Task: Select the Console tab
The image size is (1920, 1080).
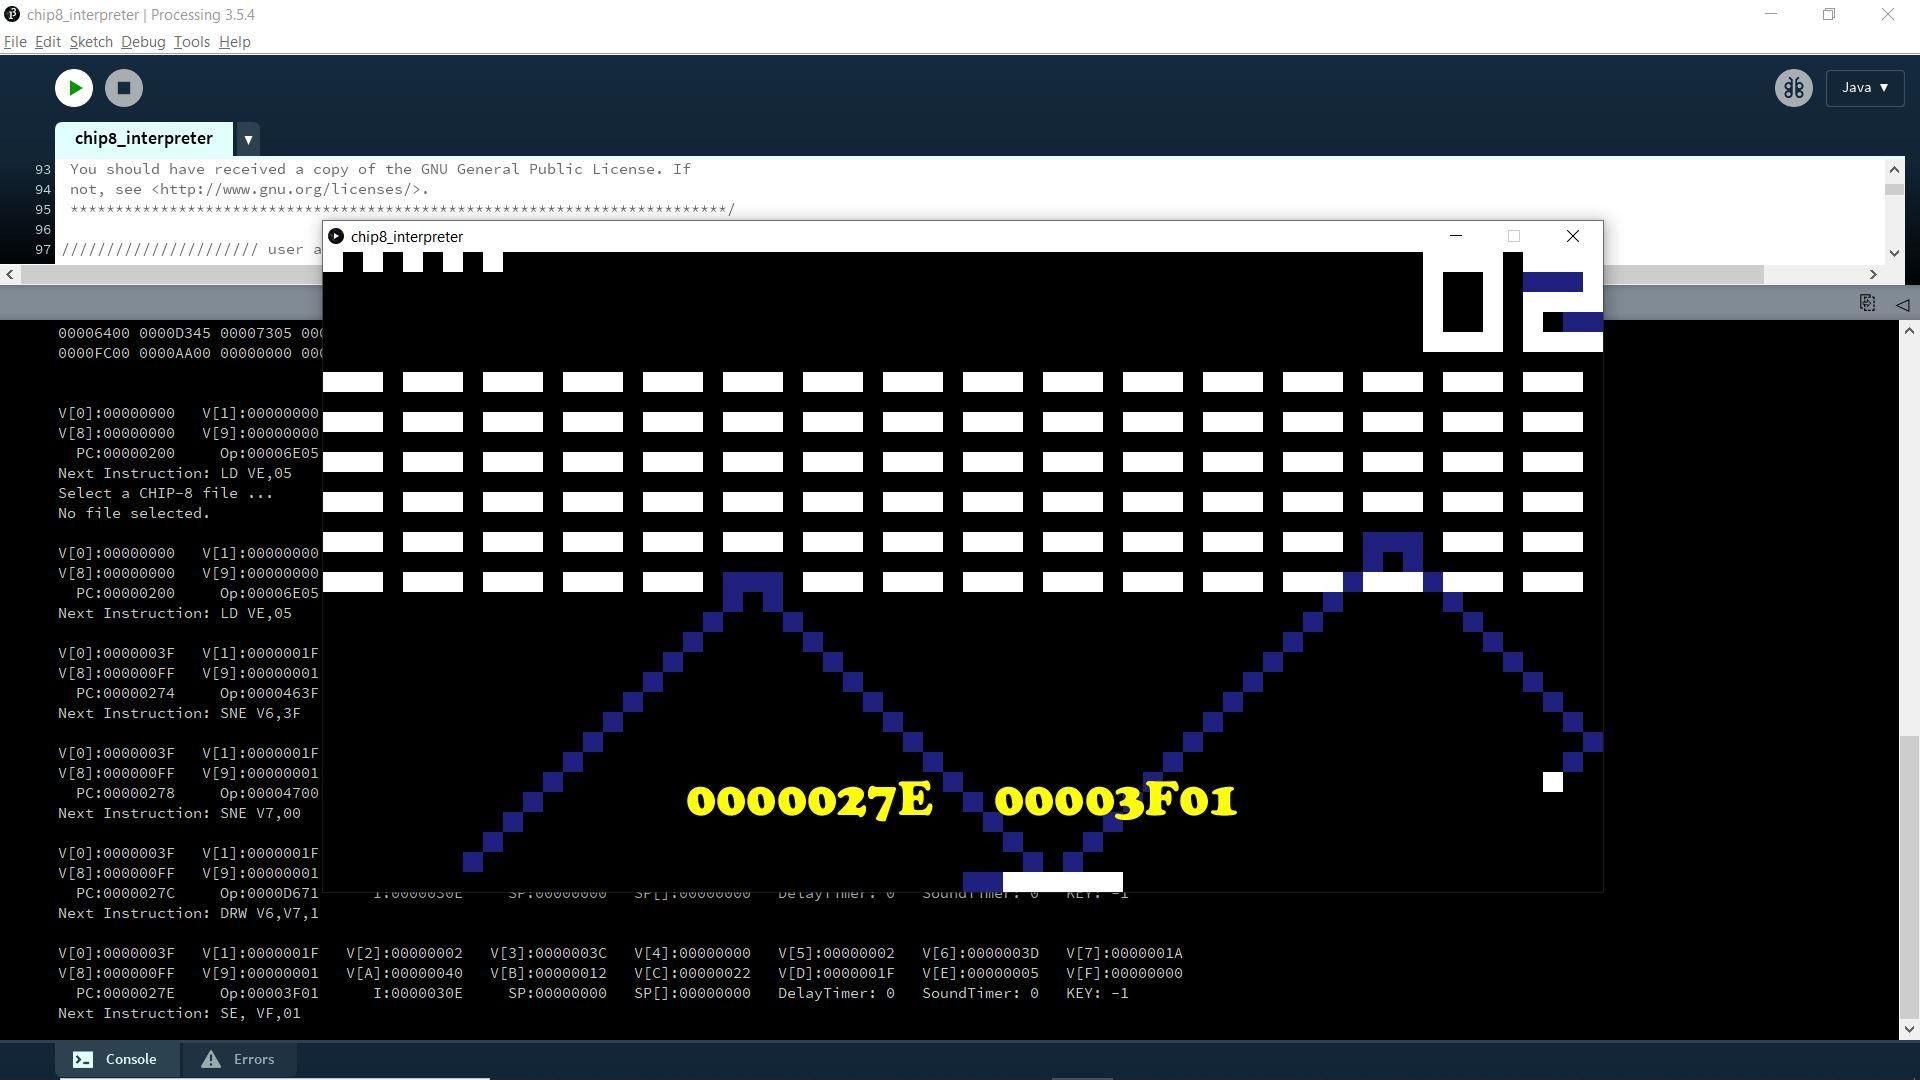Action: (x=129, y=1058)
